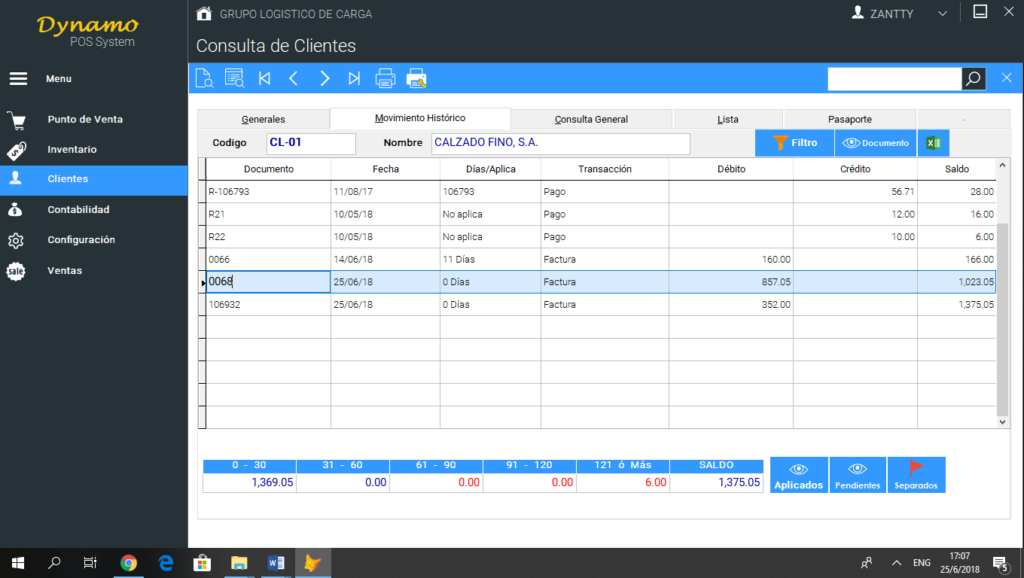Click the Separados flag button
Screen dimensions: 1024x578
[x=916, y=475]
